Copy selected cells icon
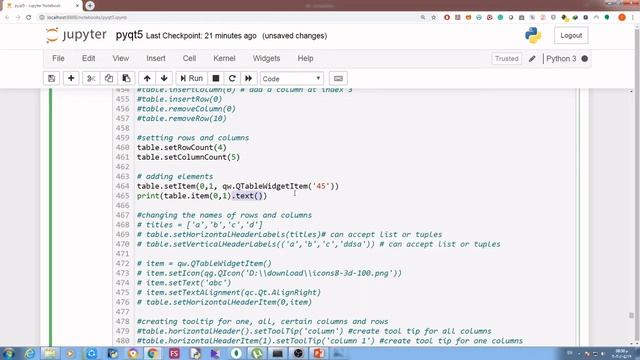This screenshot has height=360, width=640. 109,78
